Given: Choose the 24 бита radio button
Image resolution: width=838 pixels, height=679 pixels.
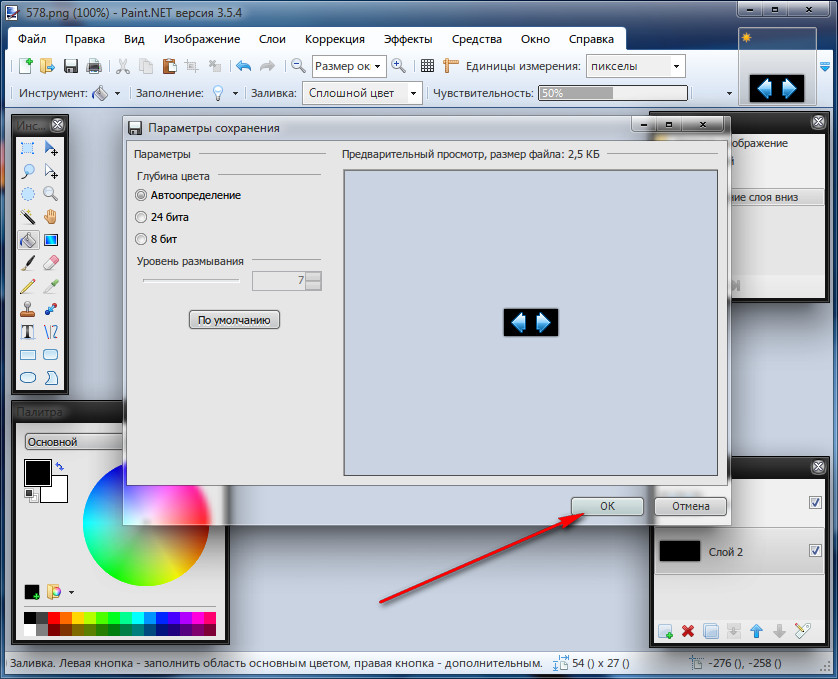Looking at the screenshot, I should [x=141, y=217].
